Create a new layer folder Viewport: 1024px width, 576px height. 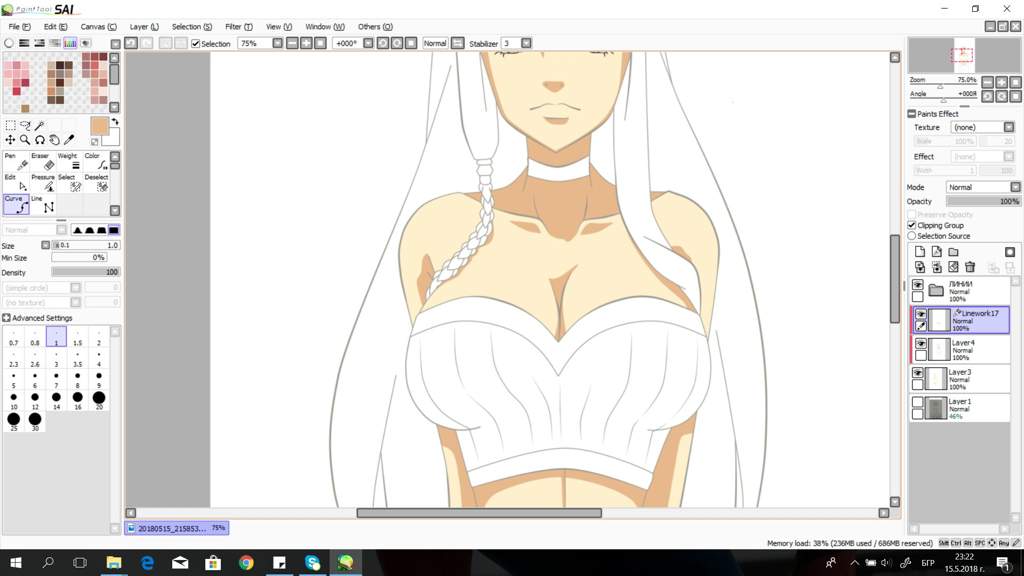click(x=953, y=252)
